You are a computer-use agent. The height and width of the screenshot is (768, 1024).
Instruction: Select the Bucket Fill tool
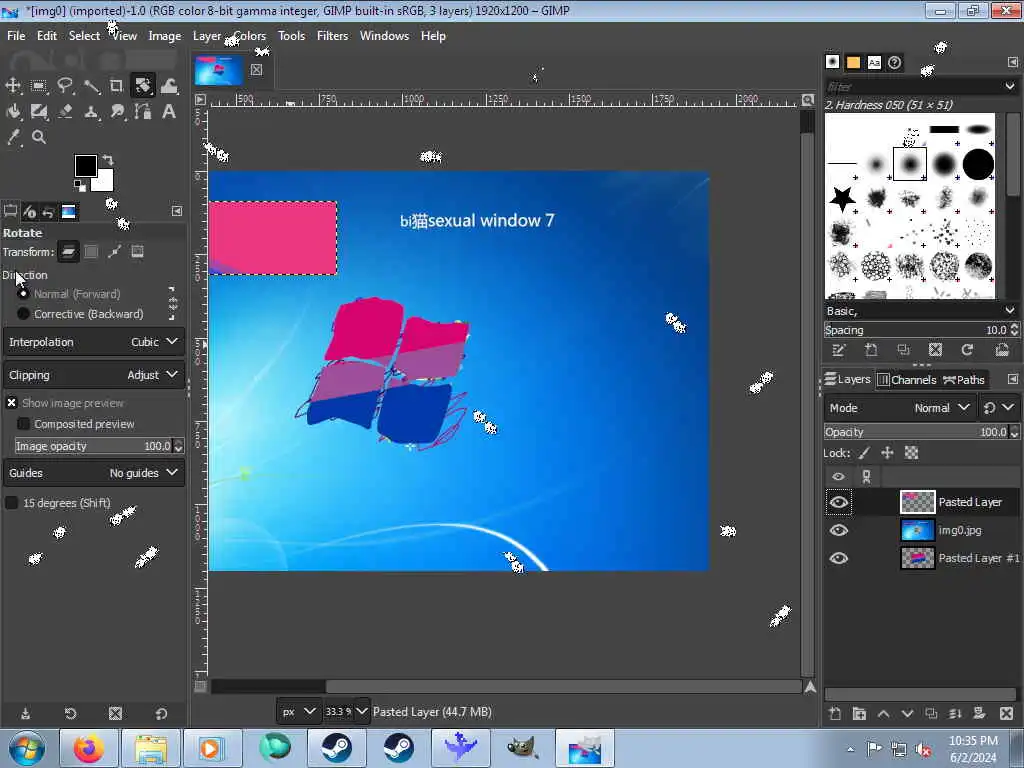pos(13,112)
